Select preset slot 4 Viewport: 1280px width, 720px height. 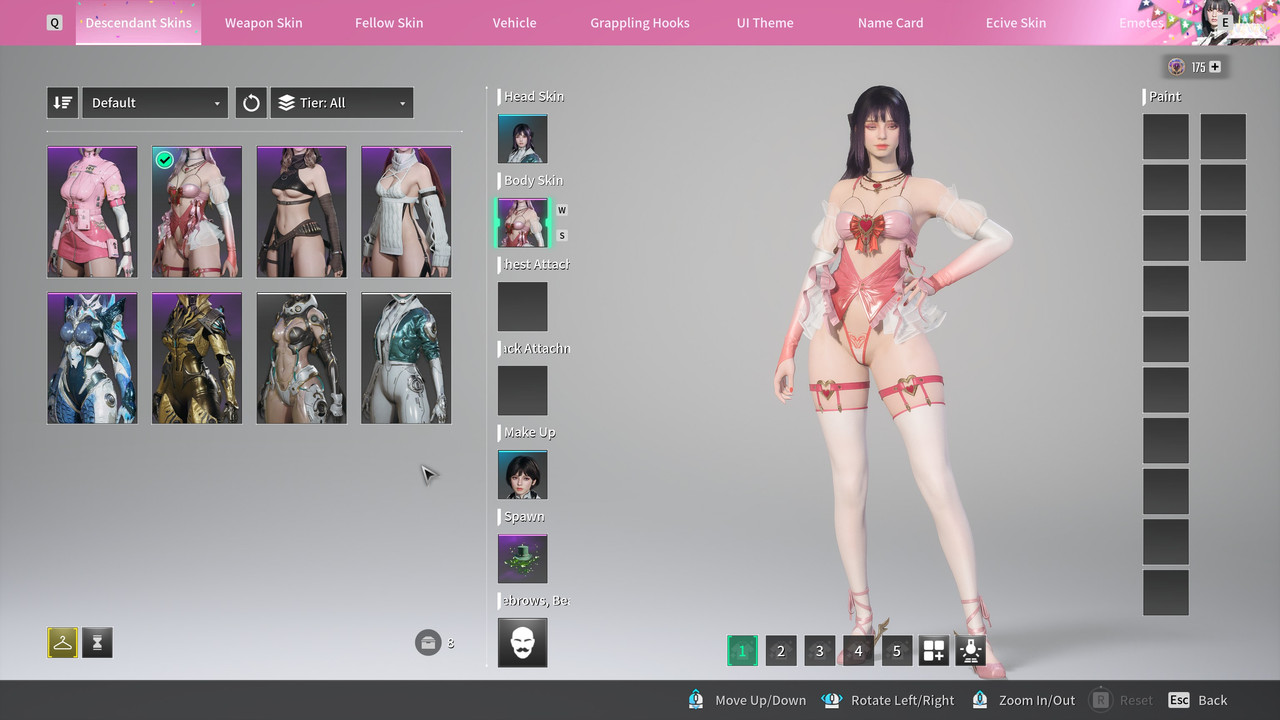[x=858, y=651]
